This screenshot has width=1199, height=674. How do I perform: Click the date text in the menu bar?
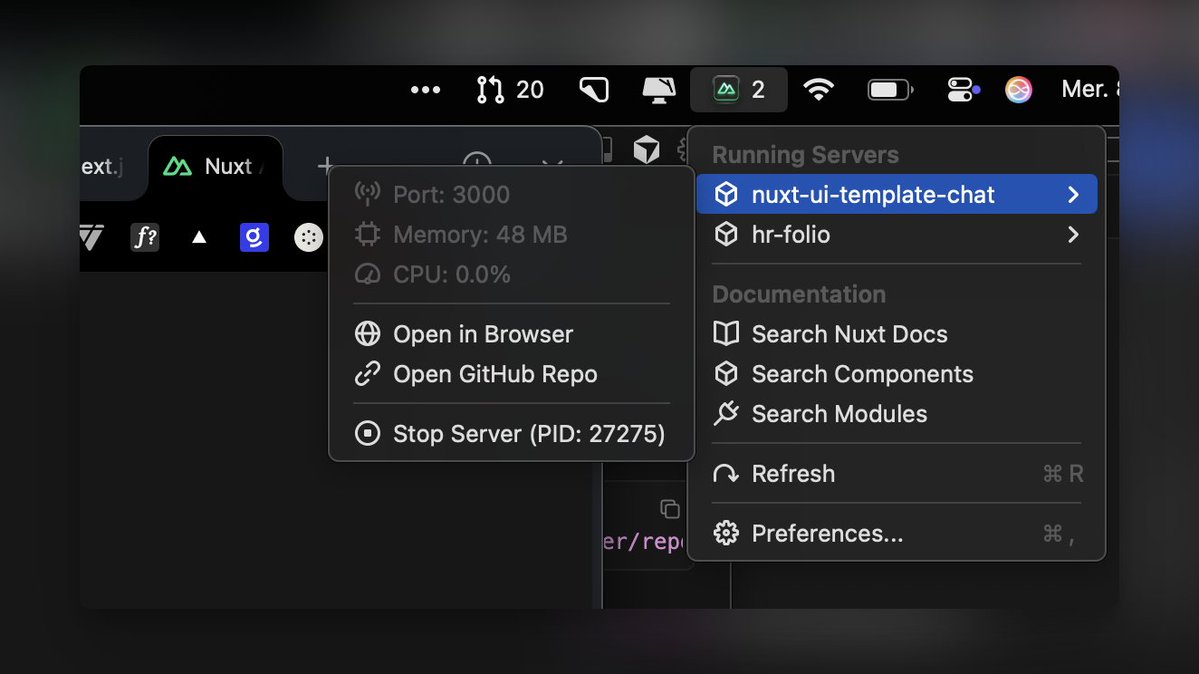pos(1089,90)
